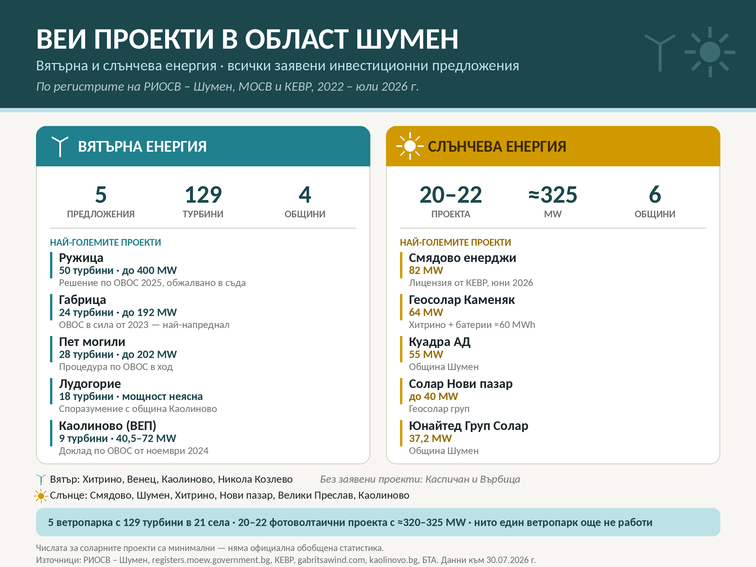Select the Солар Нови пазар project name

(460, 384)
